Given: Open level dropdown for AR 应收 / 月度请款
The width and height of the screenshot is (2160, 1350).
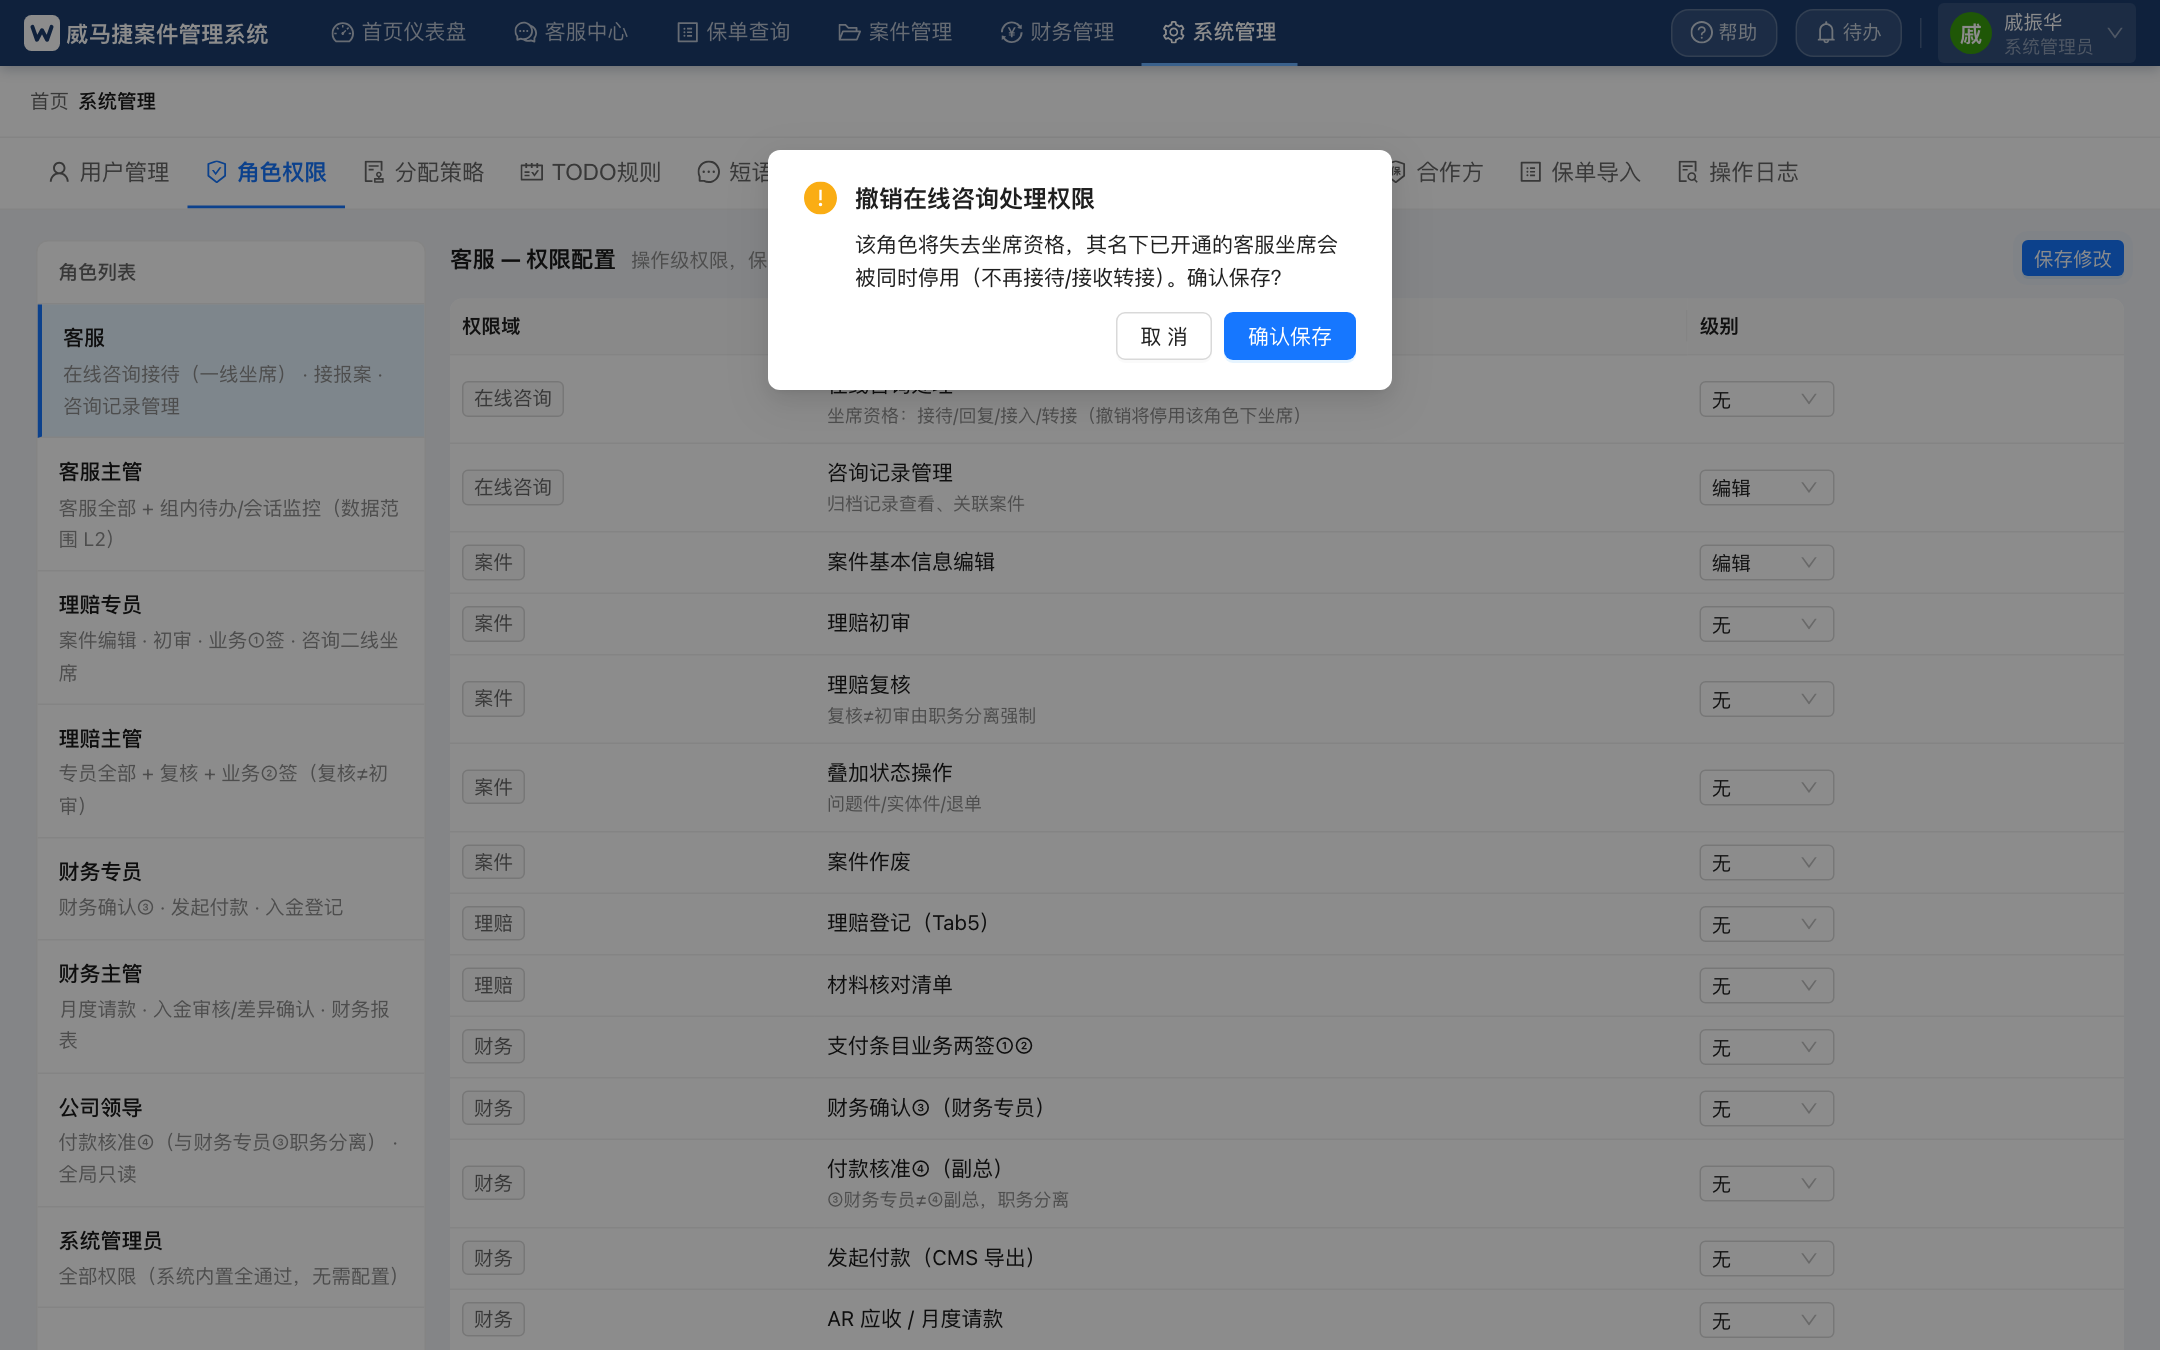Looking at the screenshot, I should (1766, 1321).
